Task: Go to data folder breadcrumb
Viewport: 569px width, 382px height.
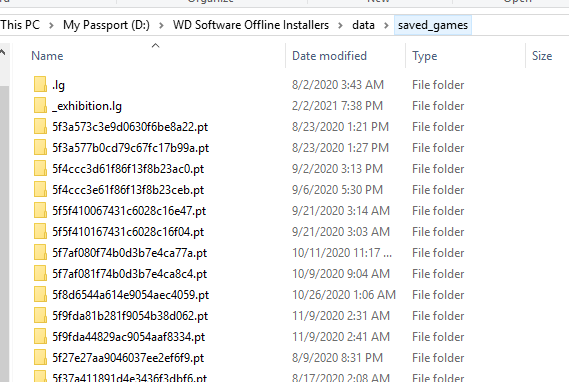Action: pos(363,25)
